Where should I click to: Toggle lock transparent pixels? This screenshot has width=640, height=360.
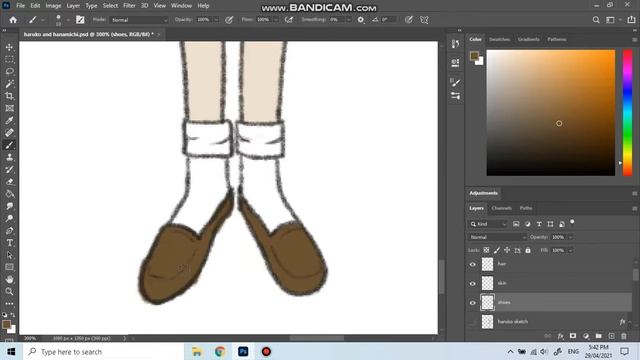tap(486, 250)
